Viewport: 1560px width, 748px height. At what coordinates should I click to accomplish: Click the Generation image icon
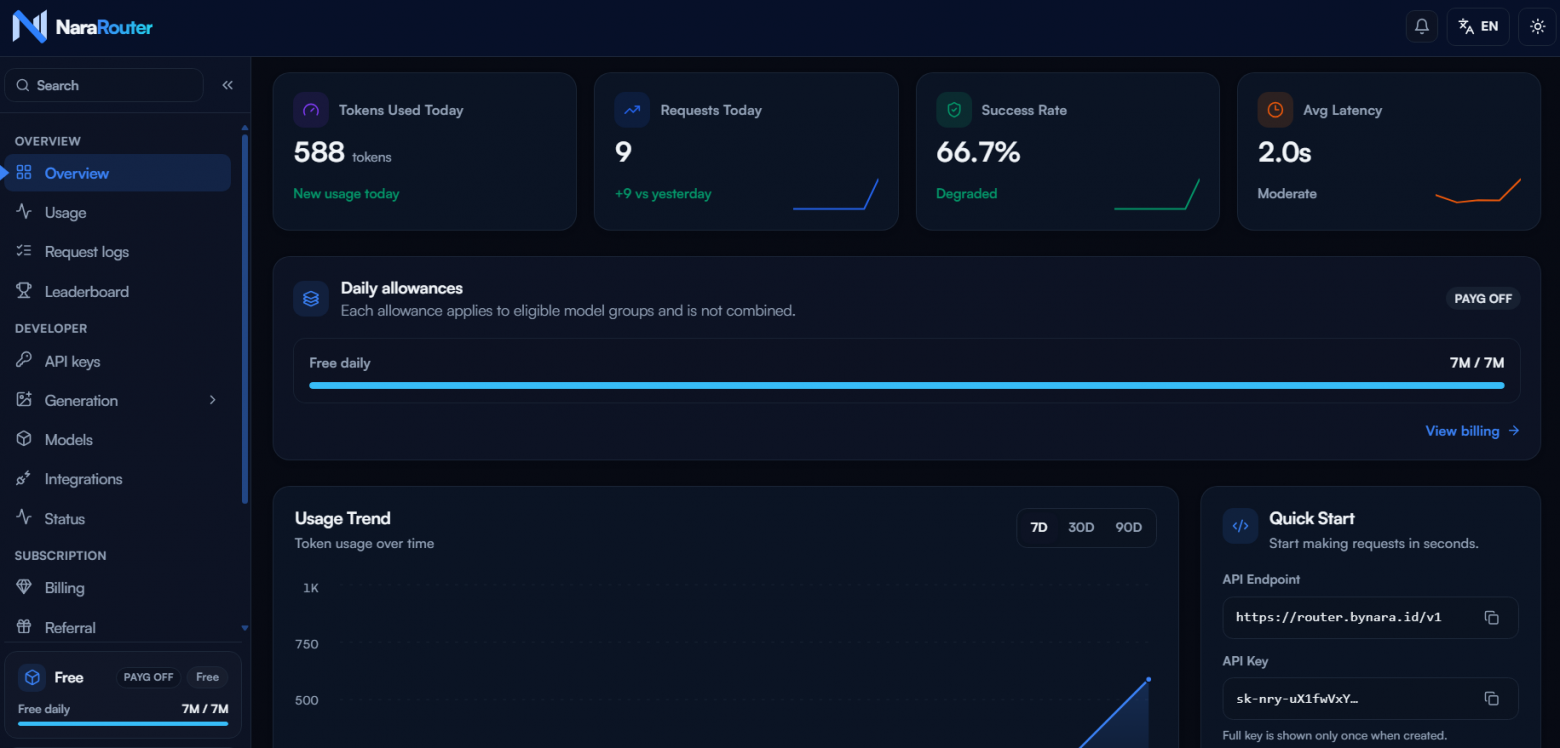pyautogui.click(x=24, y=400)
